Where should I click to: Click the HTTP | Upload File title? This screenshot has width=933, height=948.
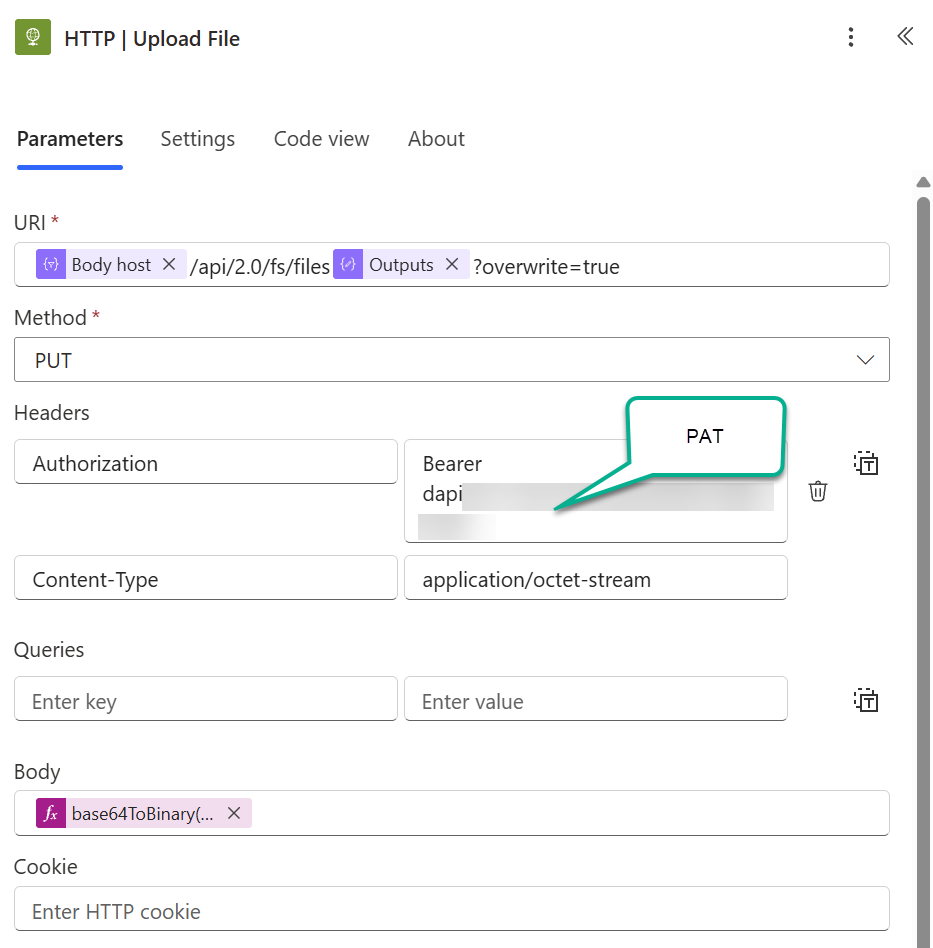pos(152,39)
